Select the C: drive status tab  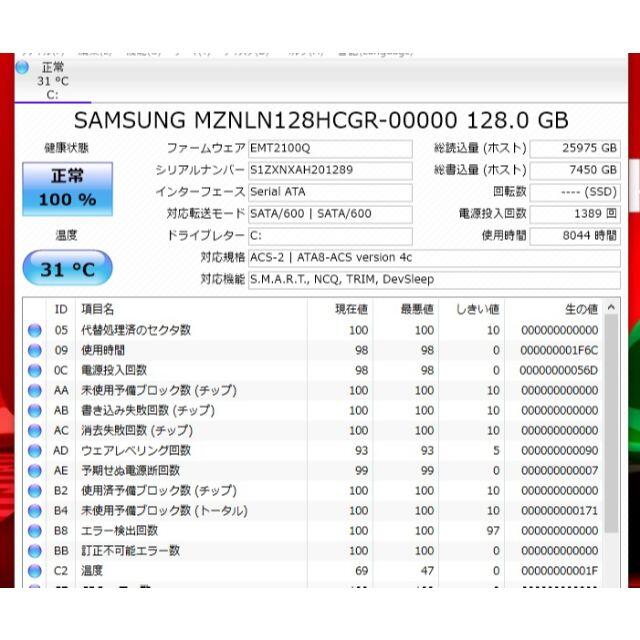[x=53, y=81]
